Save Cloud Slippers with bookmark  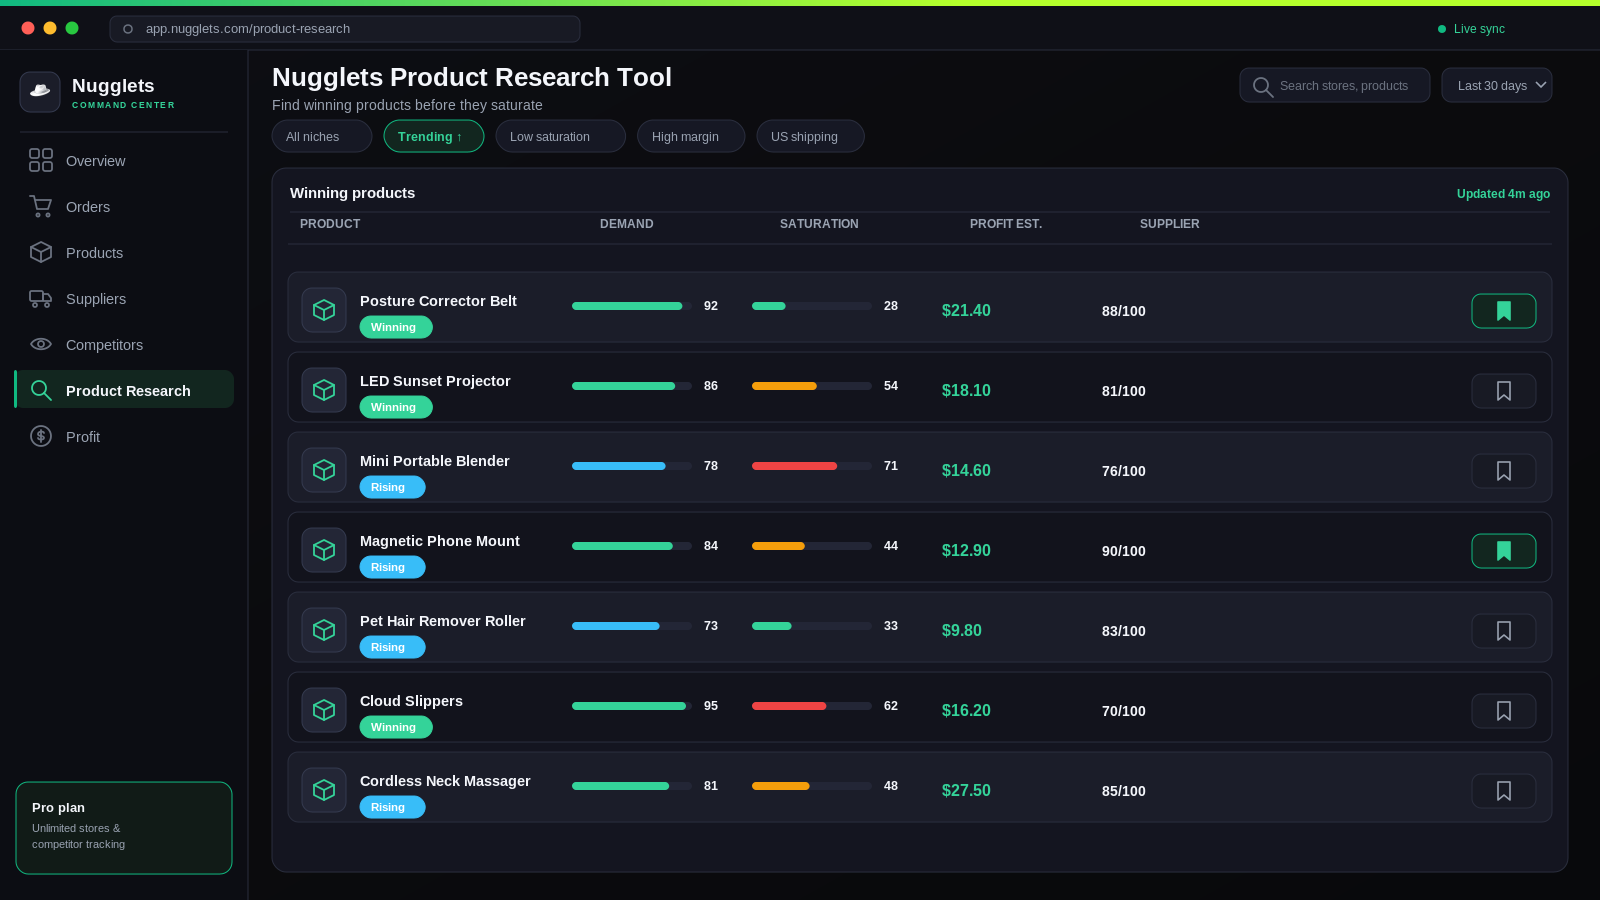pyautogui.click(x=1504, y=711)
